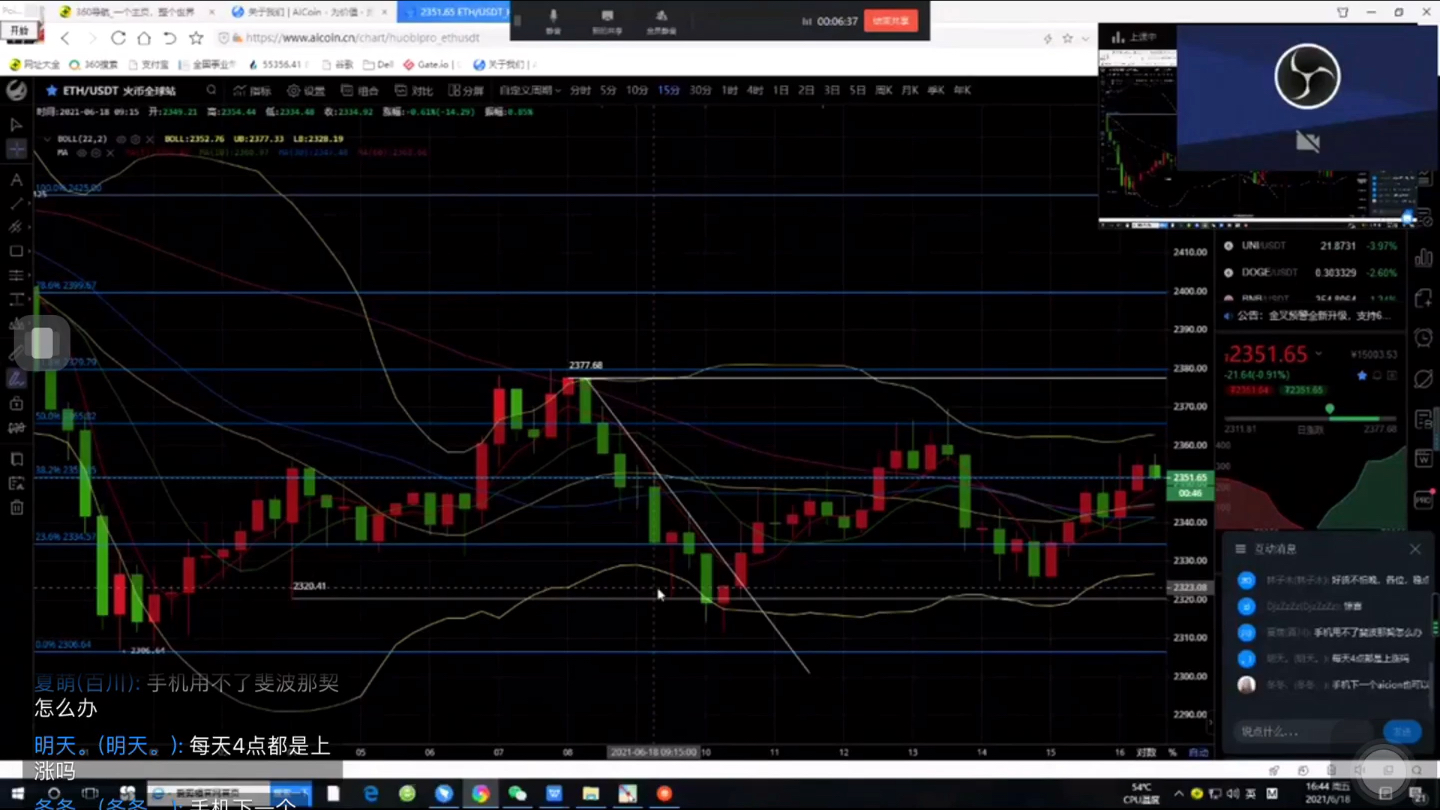Open the 设置 settings menu
The width and height of the screenshot is (1440, 810).
point(306,90)
